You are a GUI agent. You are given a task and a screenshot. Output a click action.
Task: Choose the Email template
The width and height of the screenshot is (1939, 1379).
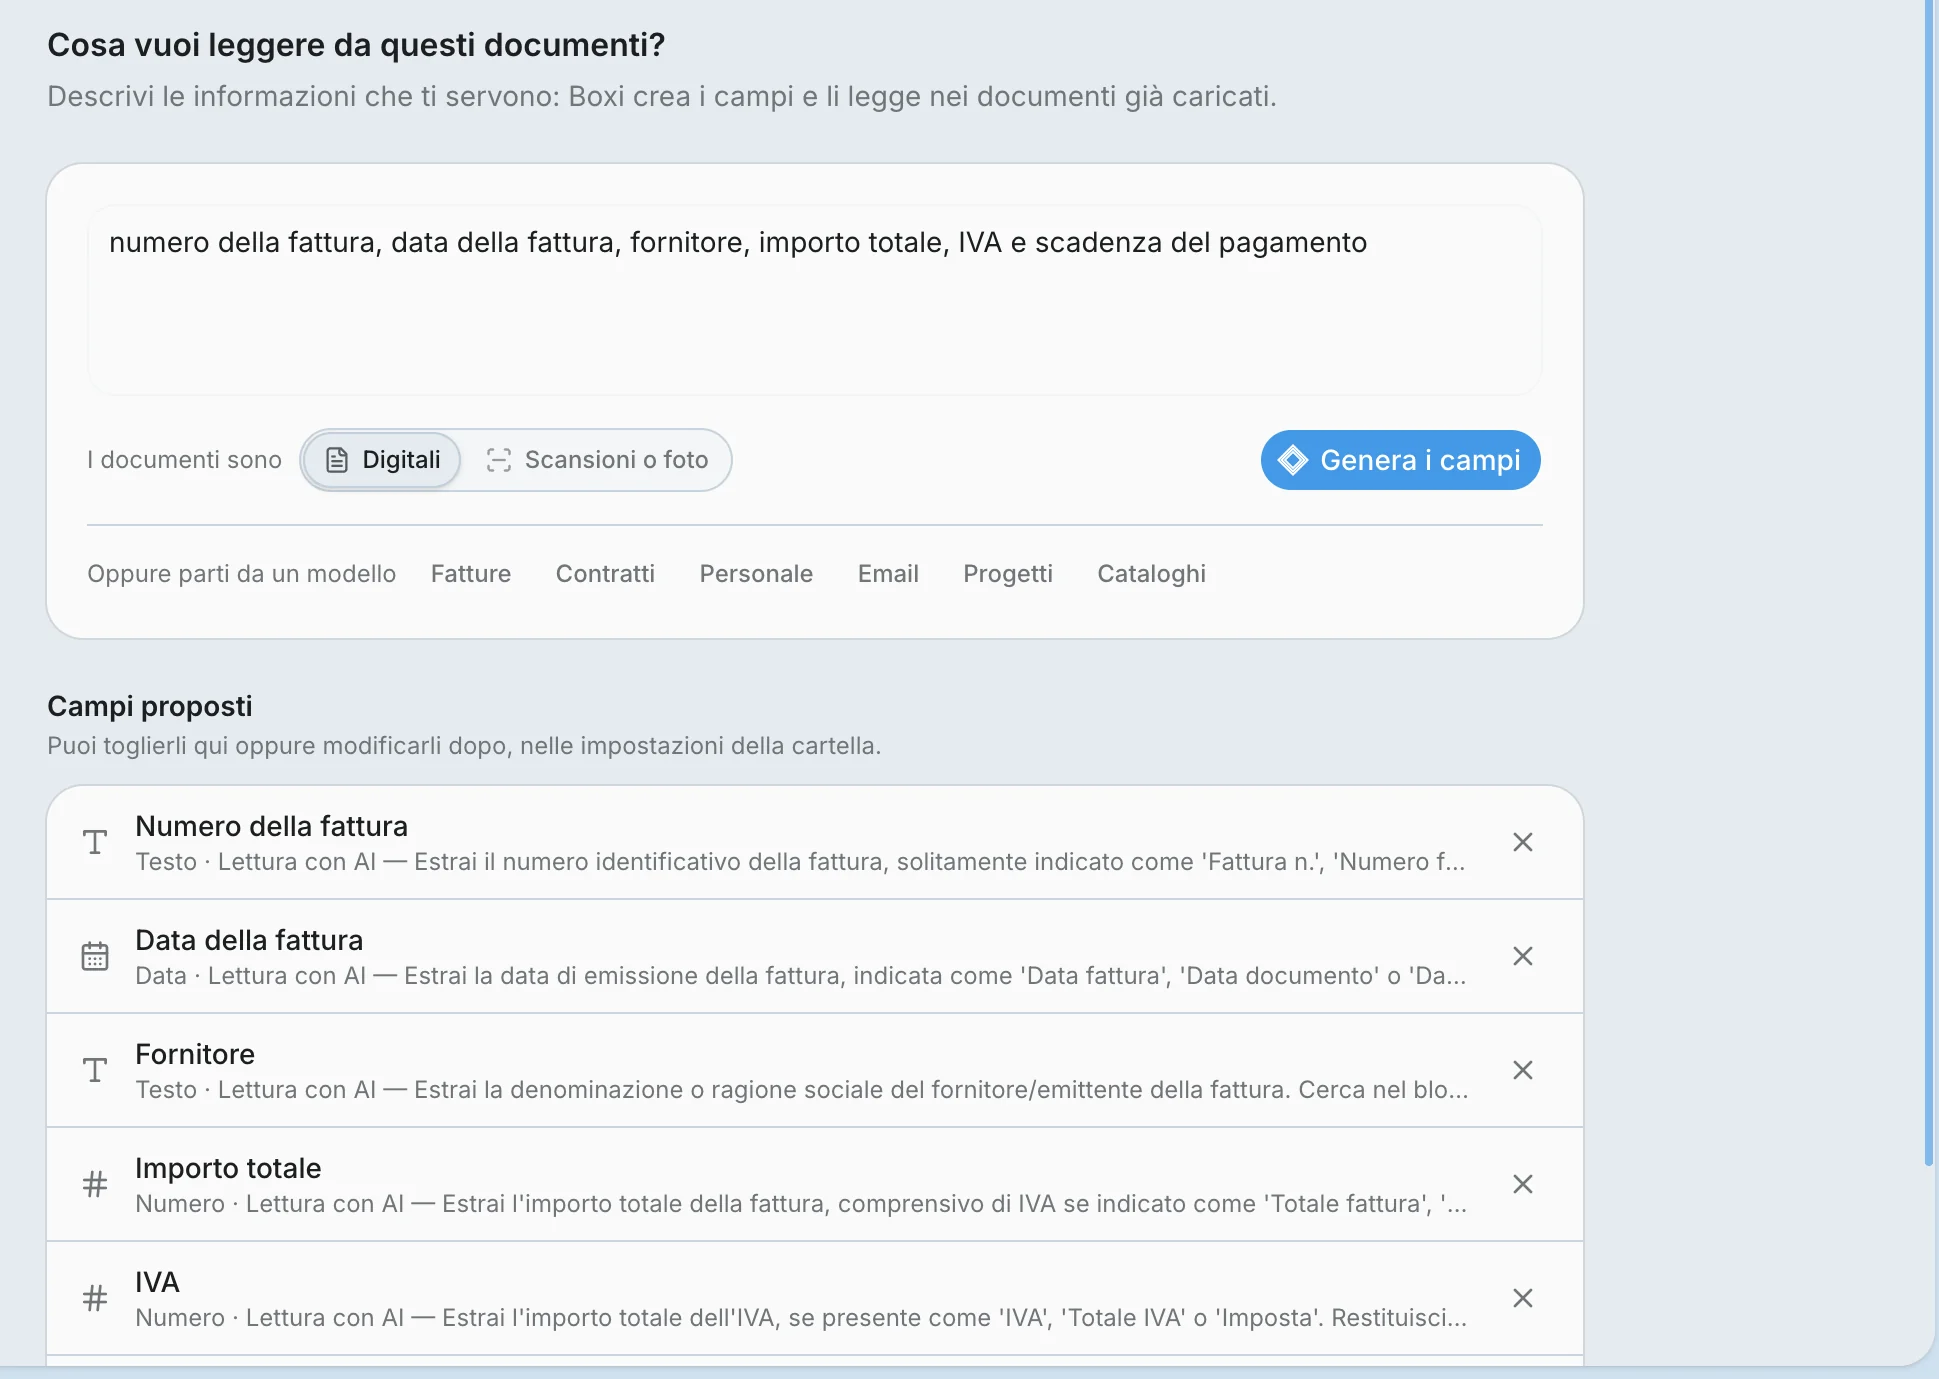(888, 574)
